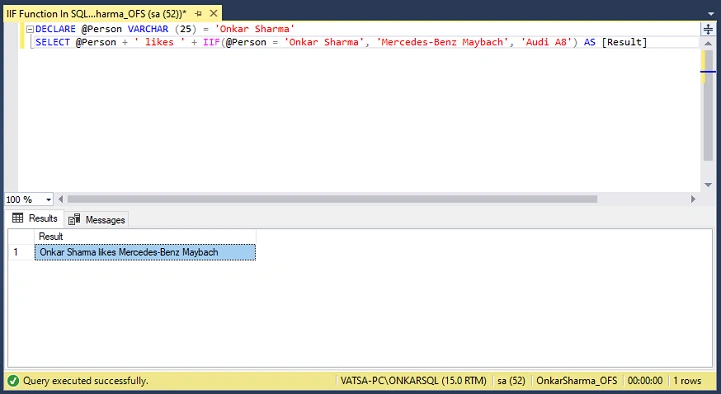Image resolution: width=721 pixels, height=394 pixels.
Task: Click the vertical scrollbar up arrow
Action: [x=708, y=43]
